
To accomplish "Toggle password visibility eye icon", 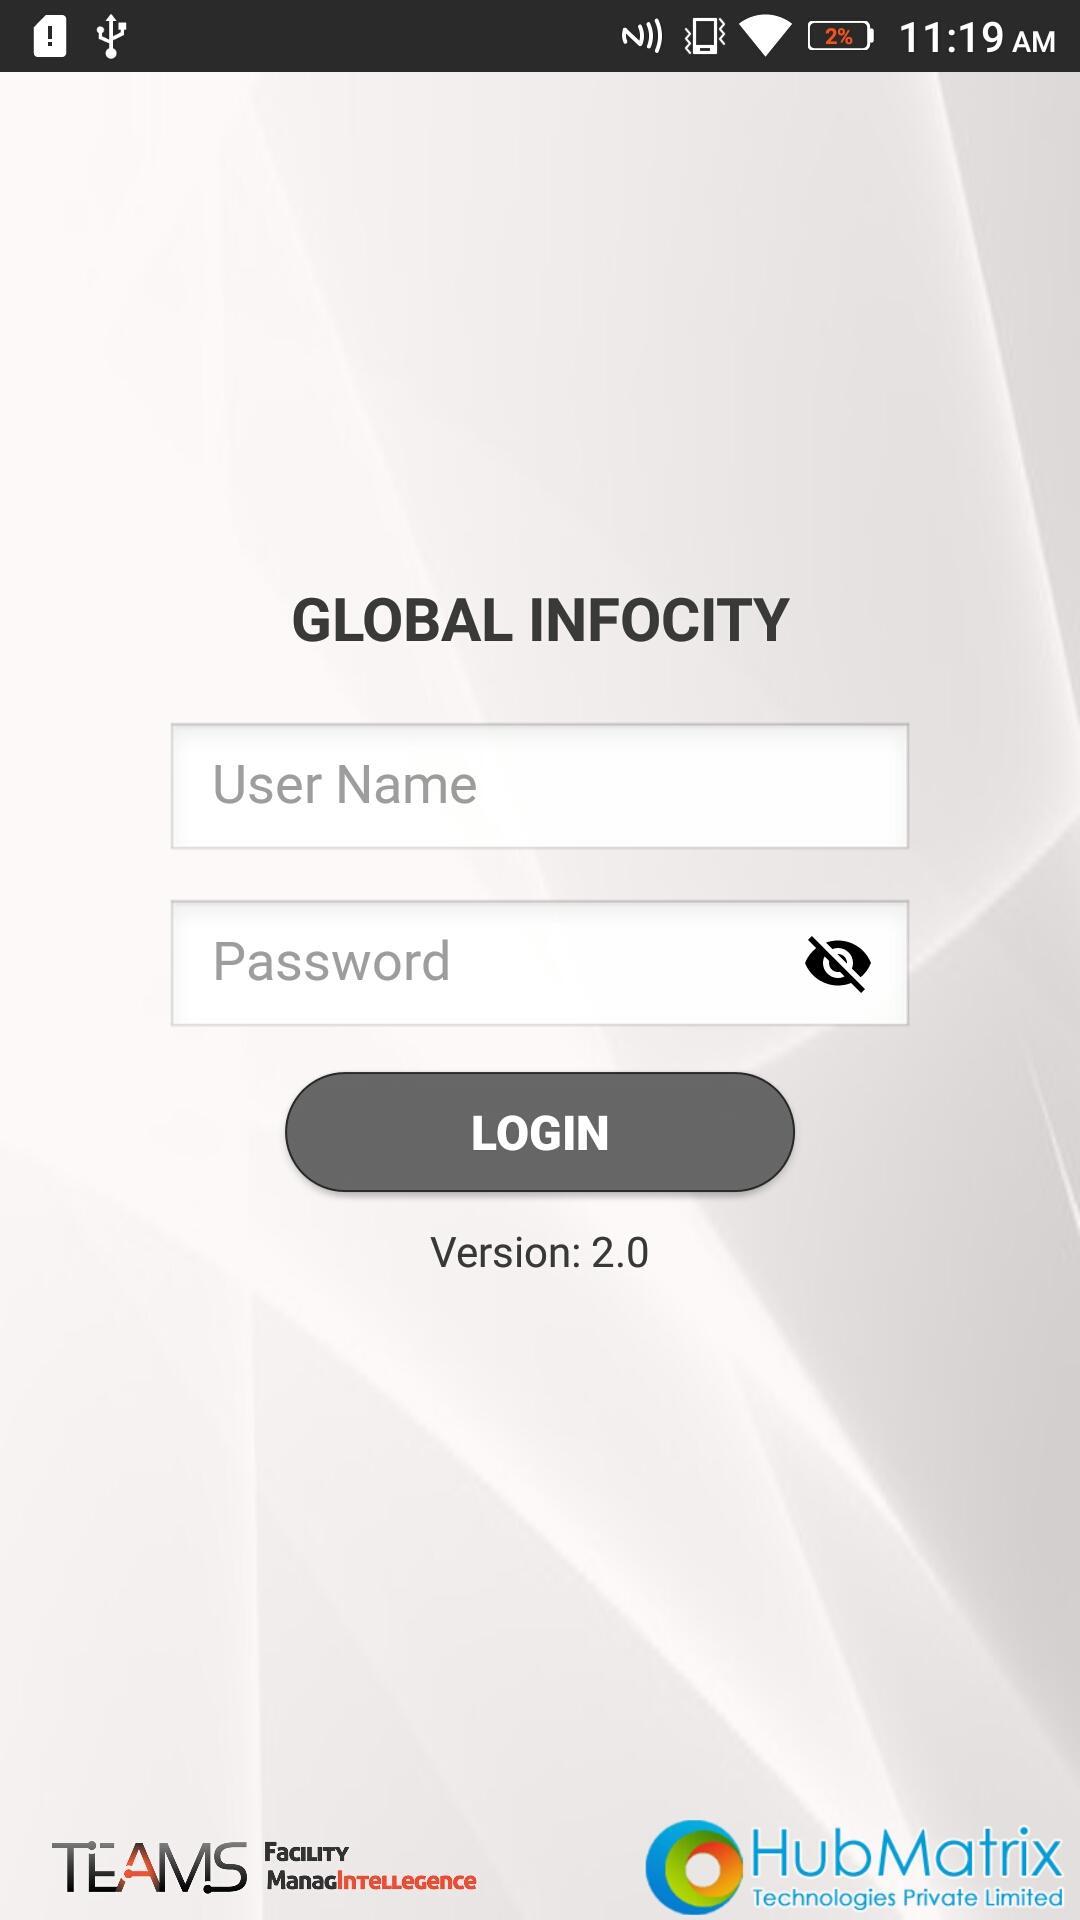I will click(838, 963).
